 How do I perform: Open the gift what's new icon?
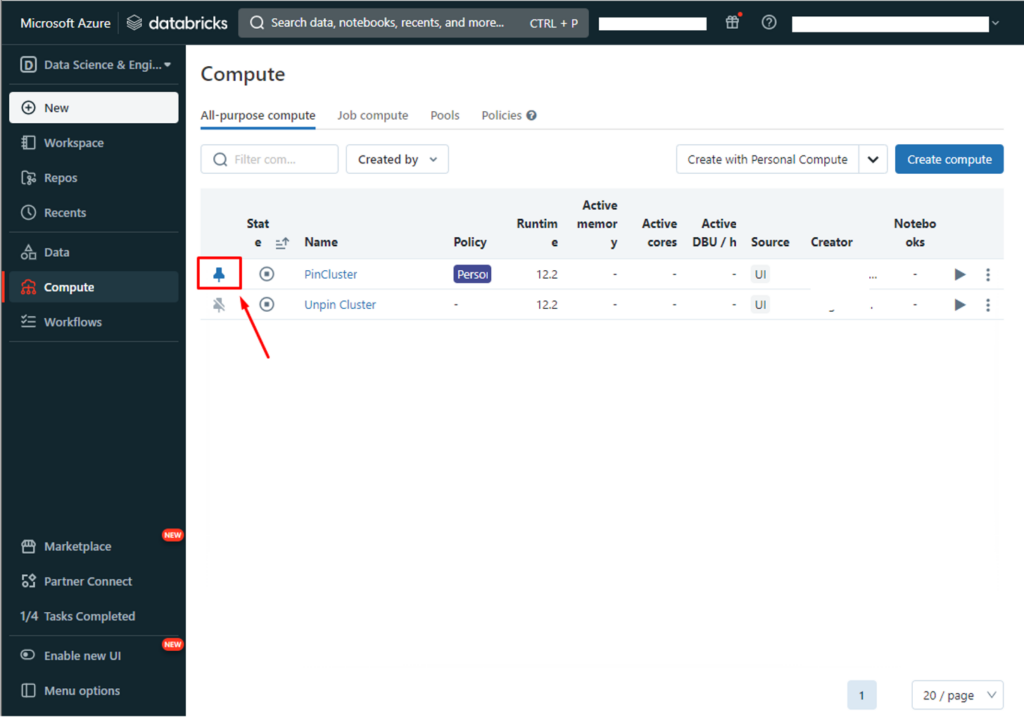(x=733, y=22)
